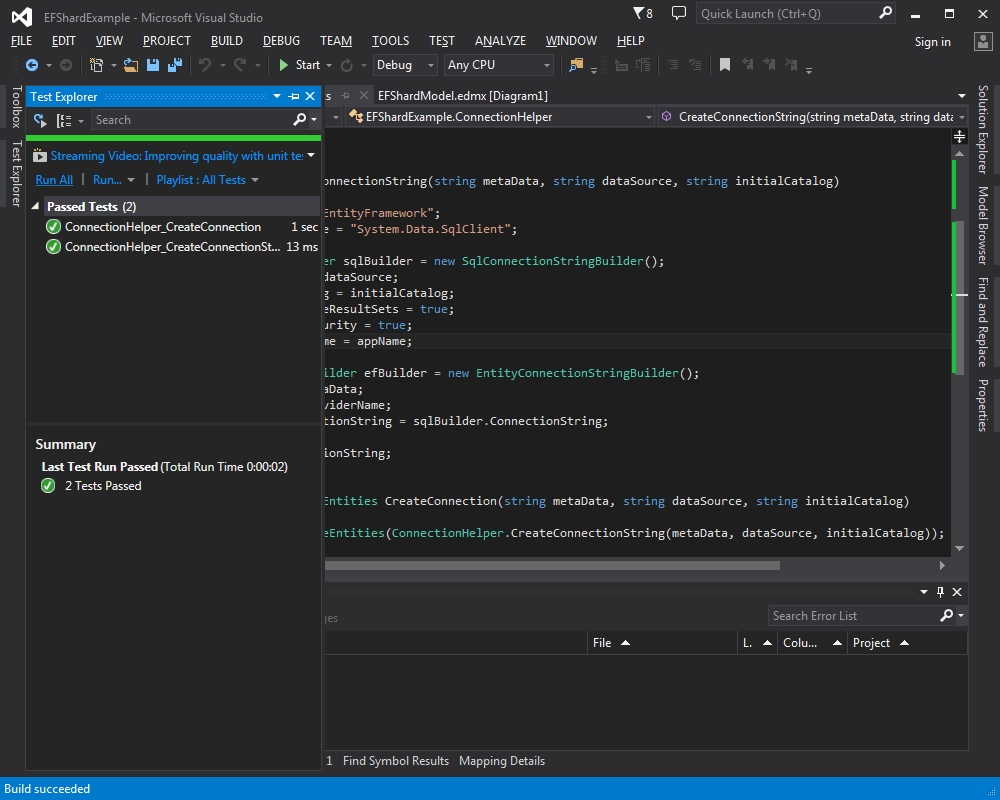1000x800 pixels.
Task: Click the Save All icon
Action: click(x=175, y=65)
